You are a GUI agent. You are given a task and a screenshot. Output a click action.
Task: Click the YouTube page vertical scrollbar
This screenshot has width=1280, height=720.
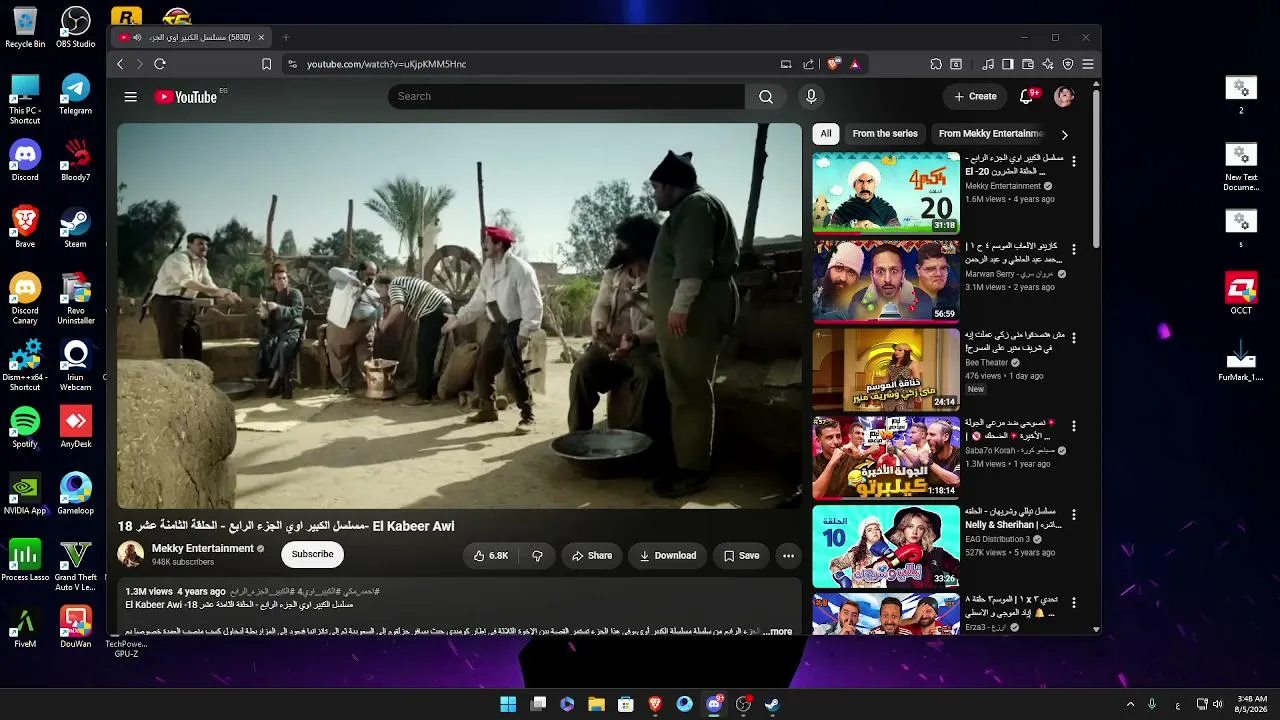pos(1096,170)
